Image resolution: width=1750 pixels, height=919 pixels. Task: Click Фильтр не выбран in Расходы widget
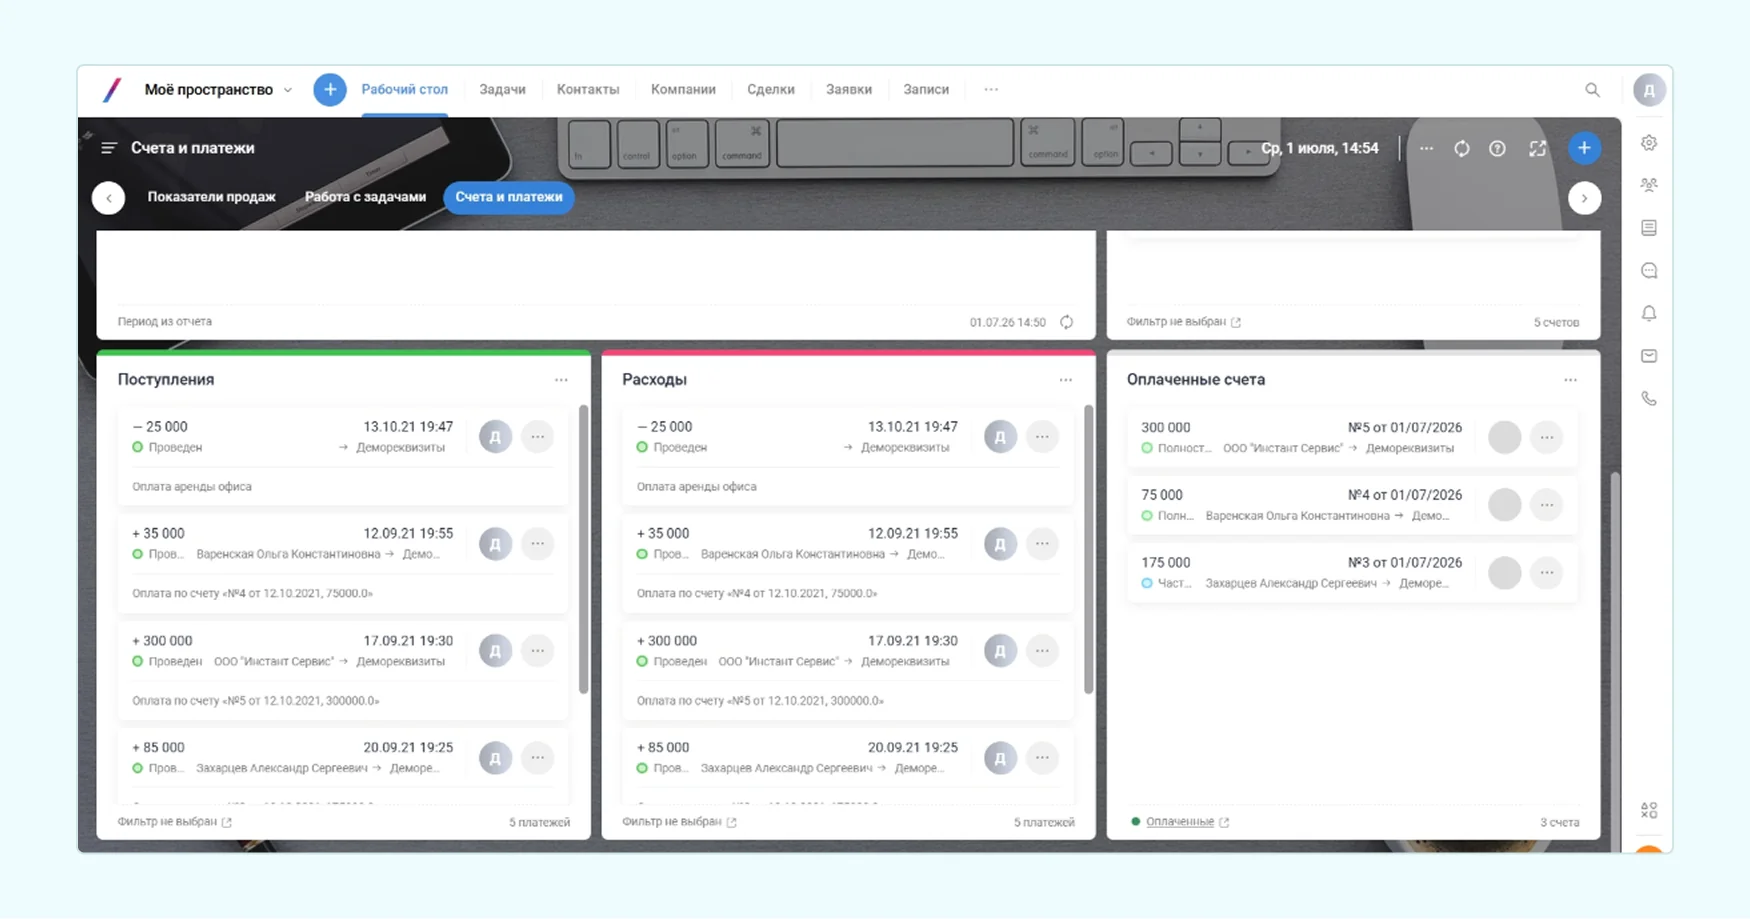tap(672, 822)
